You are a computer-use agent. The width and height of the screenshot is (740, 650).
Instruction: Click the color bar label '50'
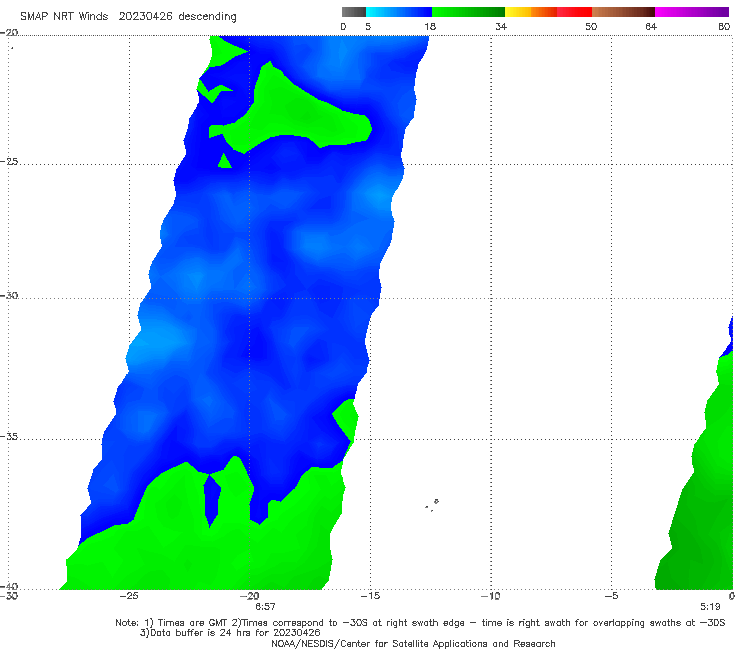[591, 26]
